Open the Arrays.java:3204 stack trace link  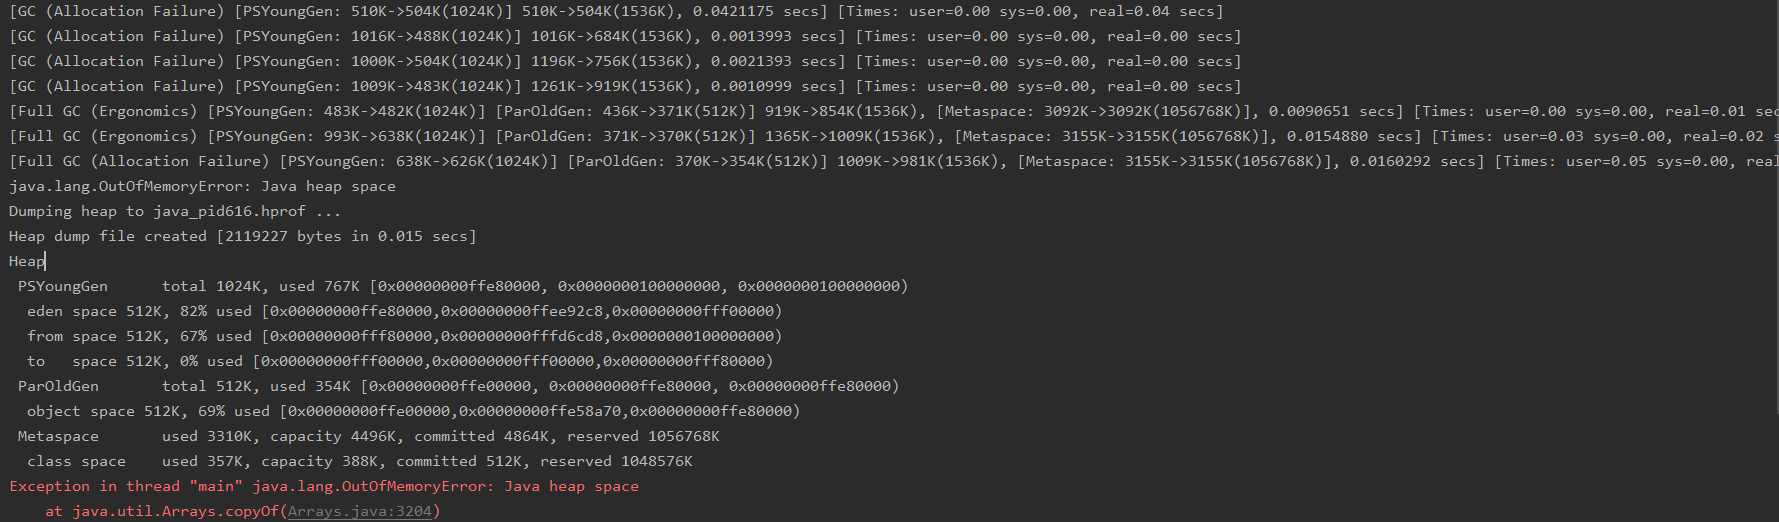click(360, 511)
